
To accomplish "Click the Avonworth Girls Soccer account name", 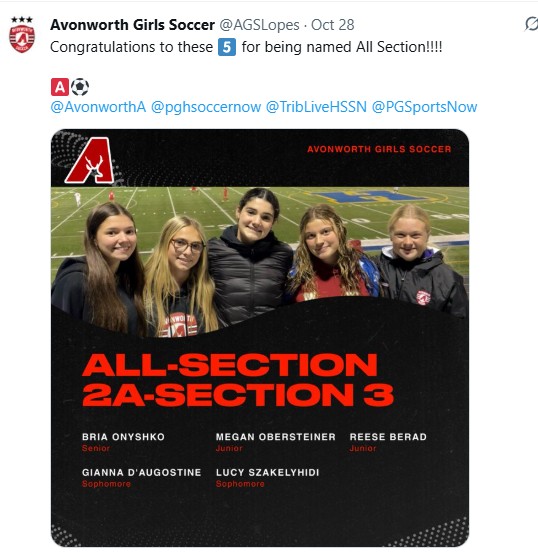I will click(132, 25).
